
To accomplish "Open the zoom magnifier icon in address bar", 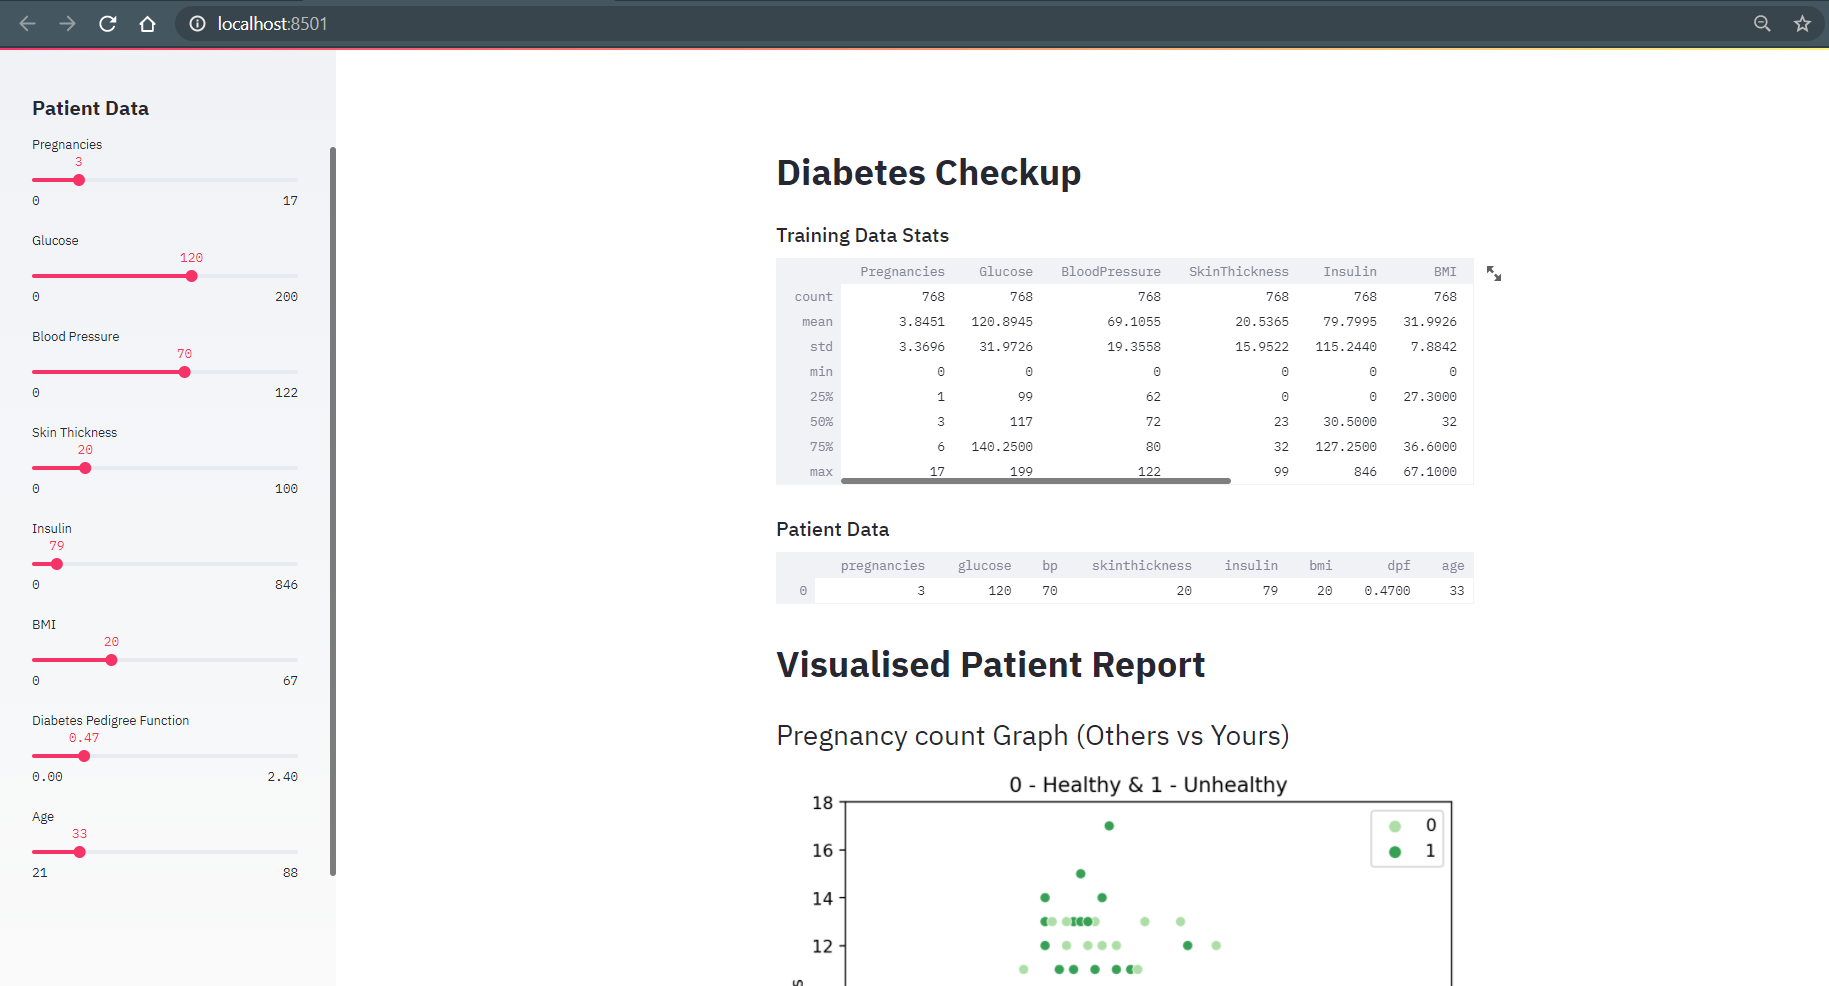I will [1762, 23].
